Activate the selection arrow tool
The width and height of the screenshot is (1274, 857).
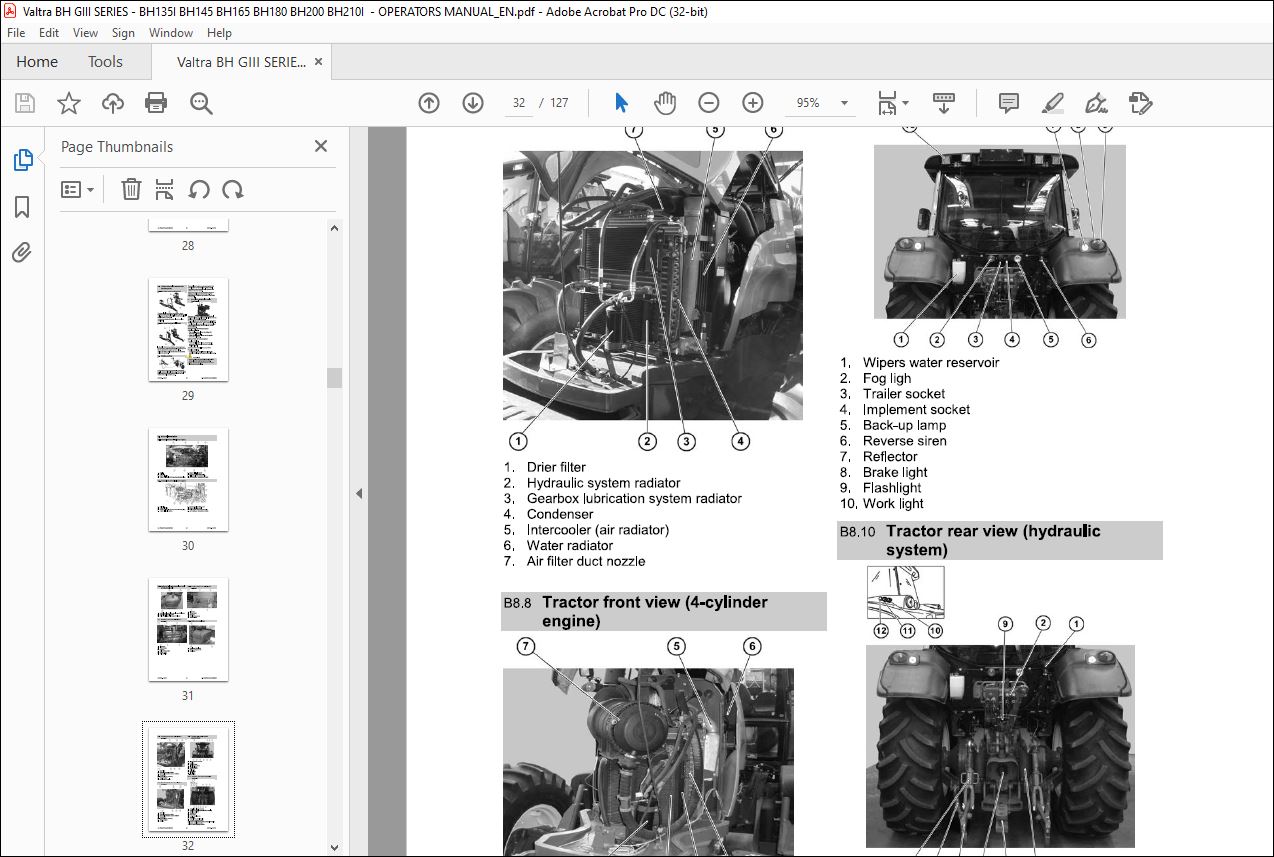coord(621,103)
